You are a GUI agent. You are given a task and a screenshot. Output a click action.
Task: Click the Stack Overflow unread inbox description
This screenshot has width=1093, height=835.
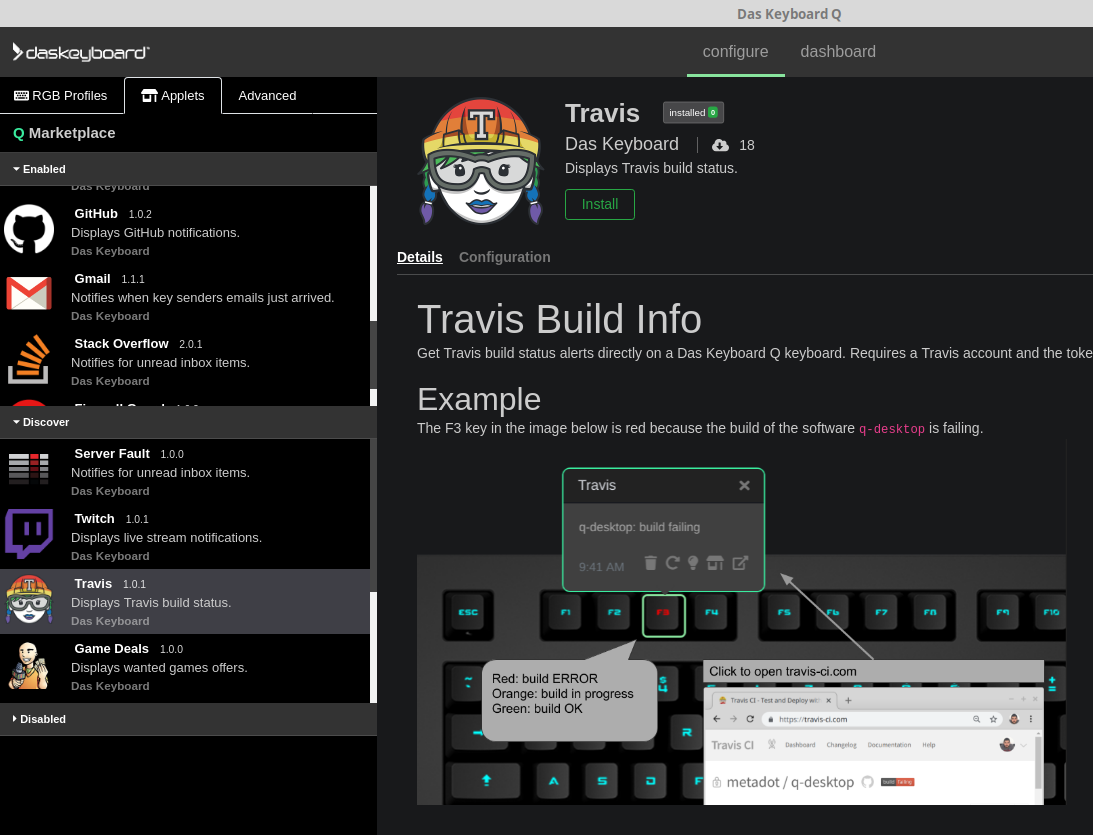point(160,362)
